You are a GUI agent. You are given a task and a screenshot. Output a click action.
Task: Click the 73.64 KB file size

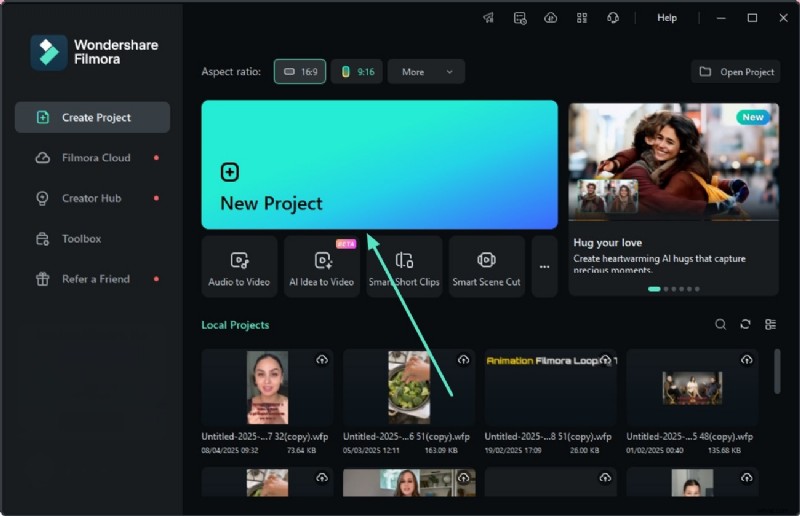point(302,451)
